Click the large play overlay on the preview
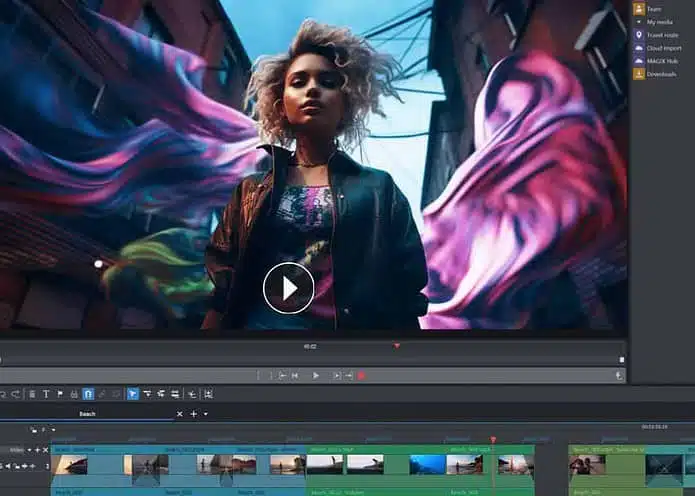 click(288, 289)
